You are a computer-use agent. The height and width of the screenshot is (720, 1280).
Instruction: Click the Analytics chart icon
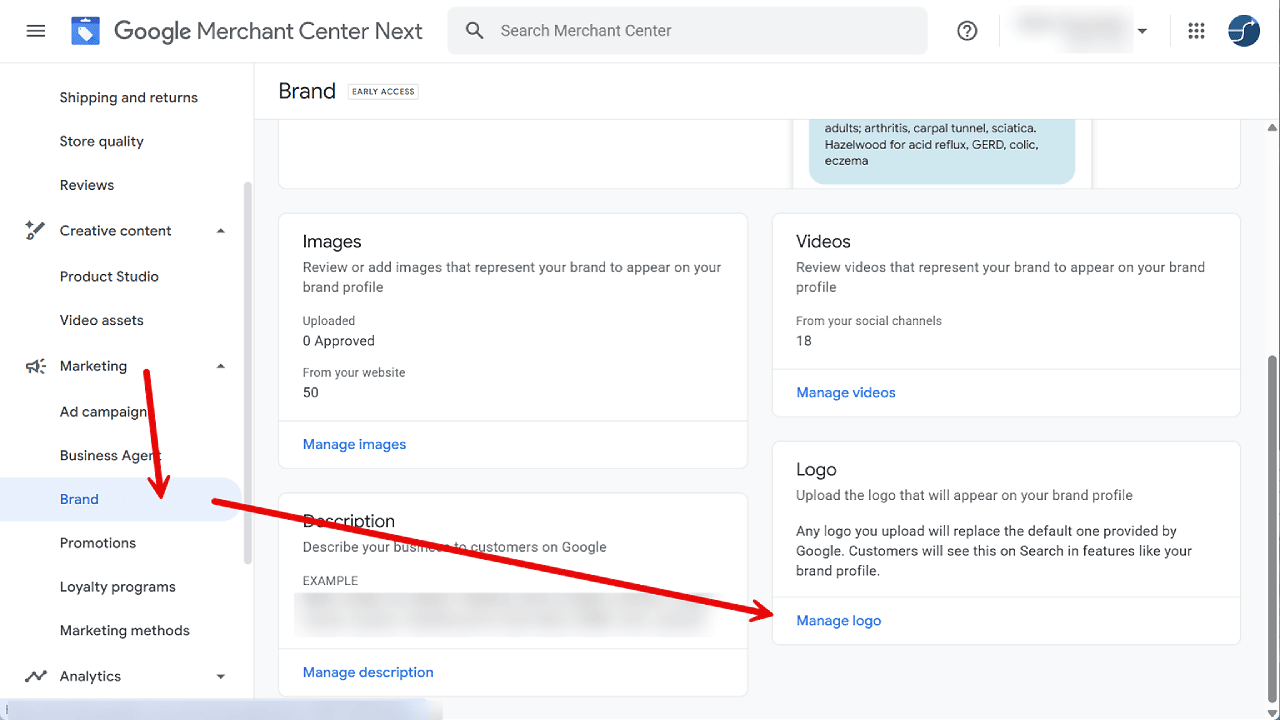(x=36, y=677)
